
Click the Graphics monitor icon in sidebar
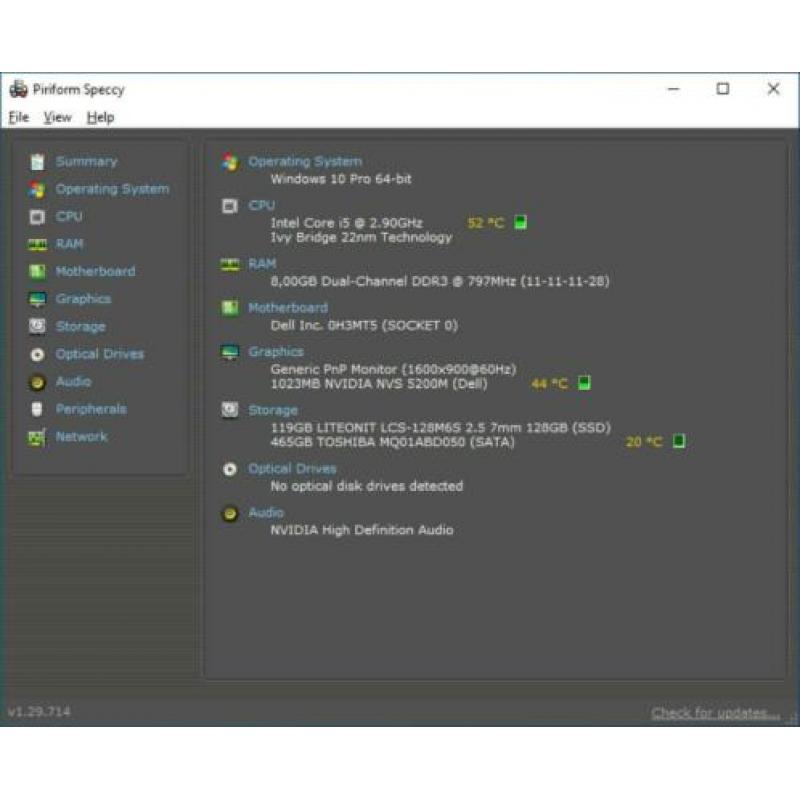pyautogui.click(x=37, y=299)
